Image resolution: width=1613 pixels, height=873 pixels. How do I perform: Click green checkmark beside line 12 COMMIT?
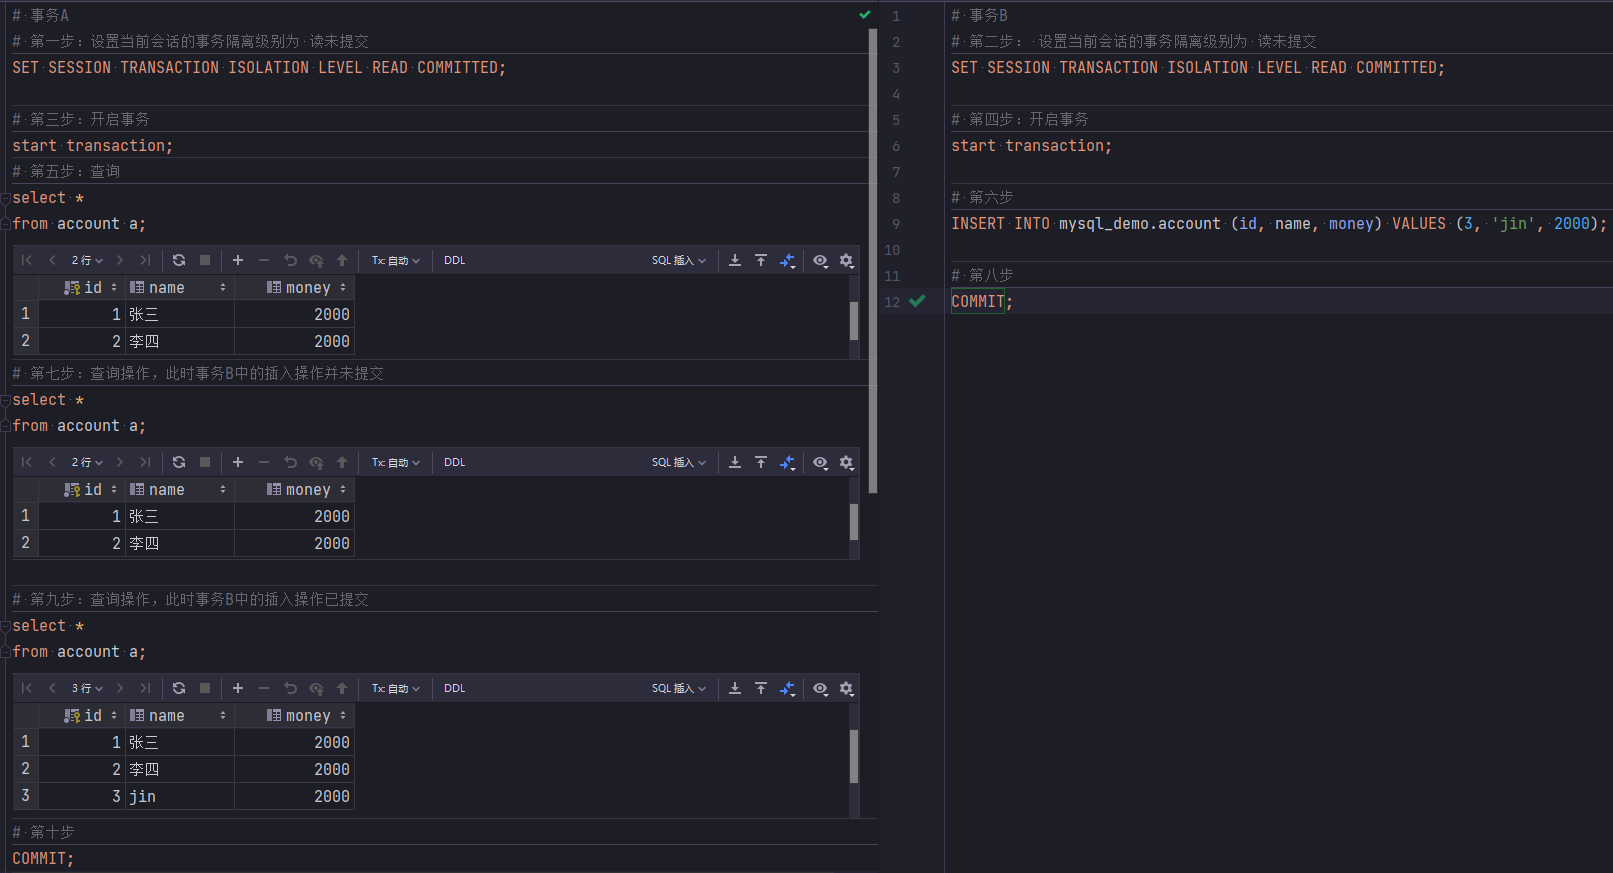tap(917, 301)
